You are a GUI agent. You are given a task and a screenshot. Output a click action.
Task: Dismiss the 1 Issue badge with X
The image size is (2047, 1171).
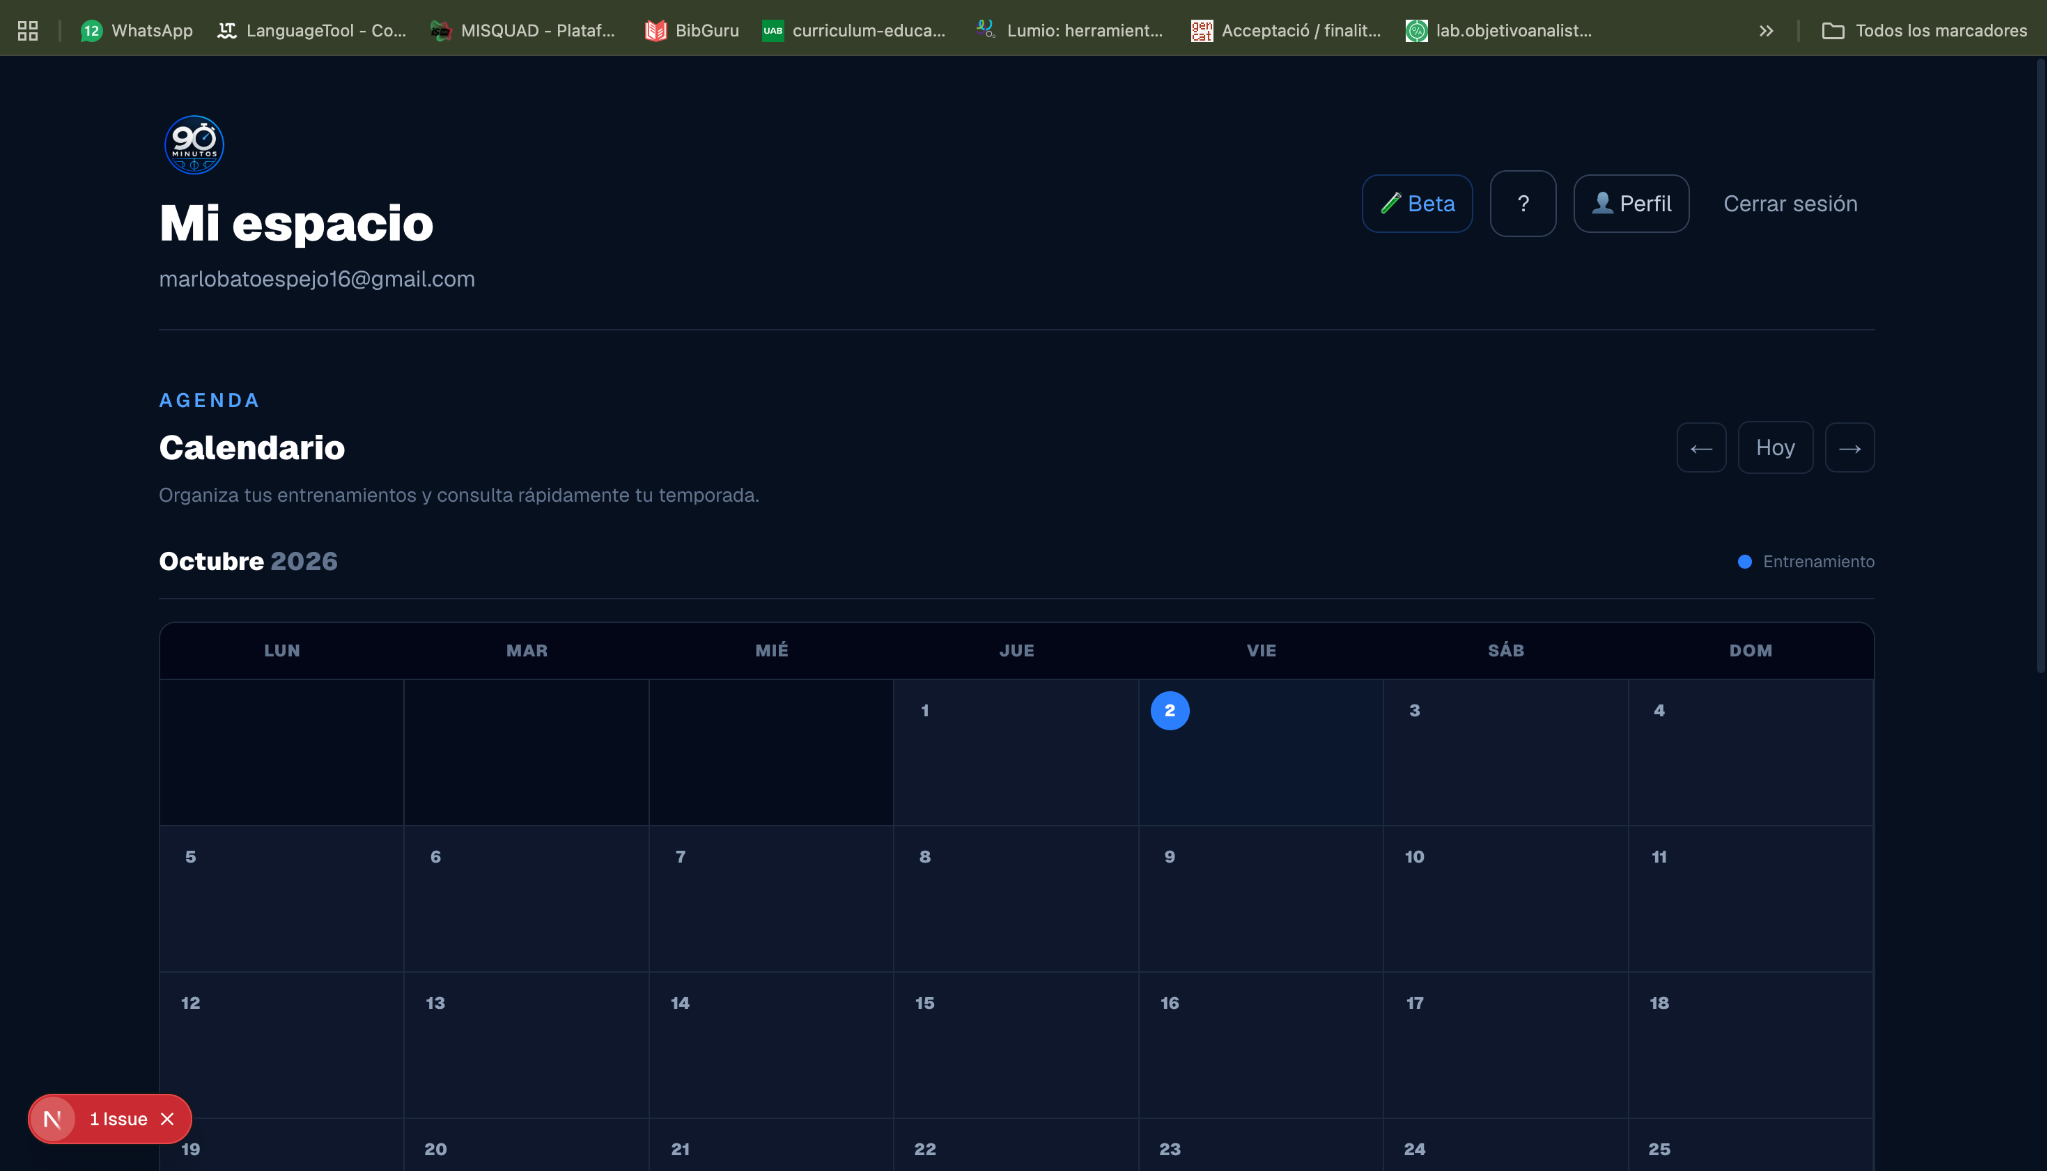click(167, 1119)
